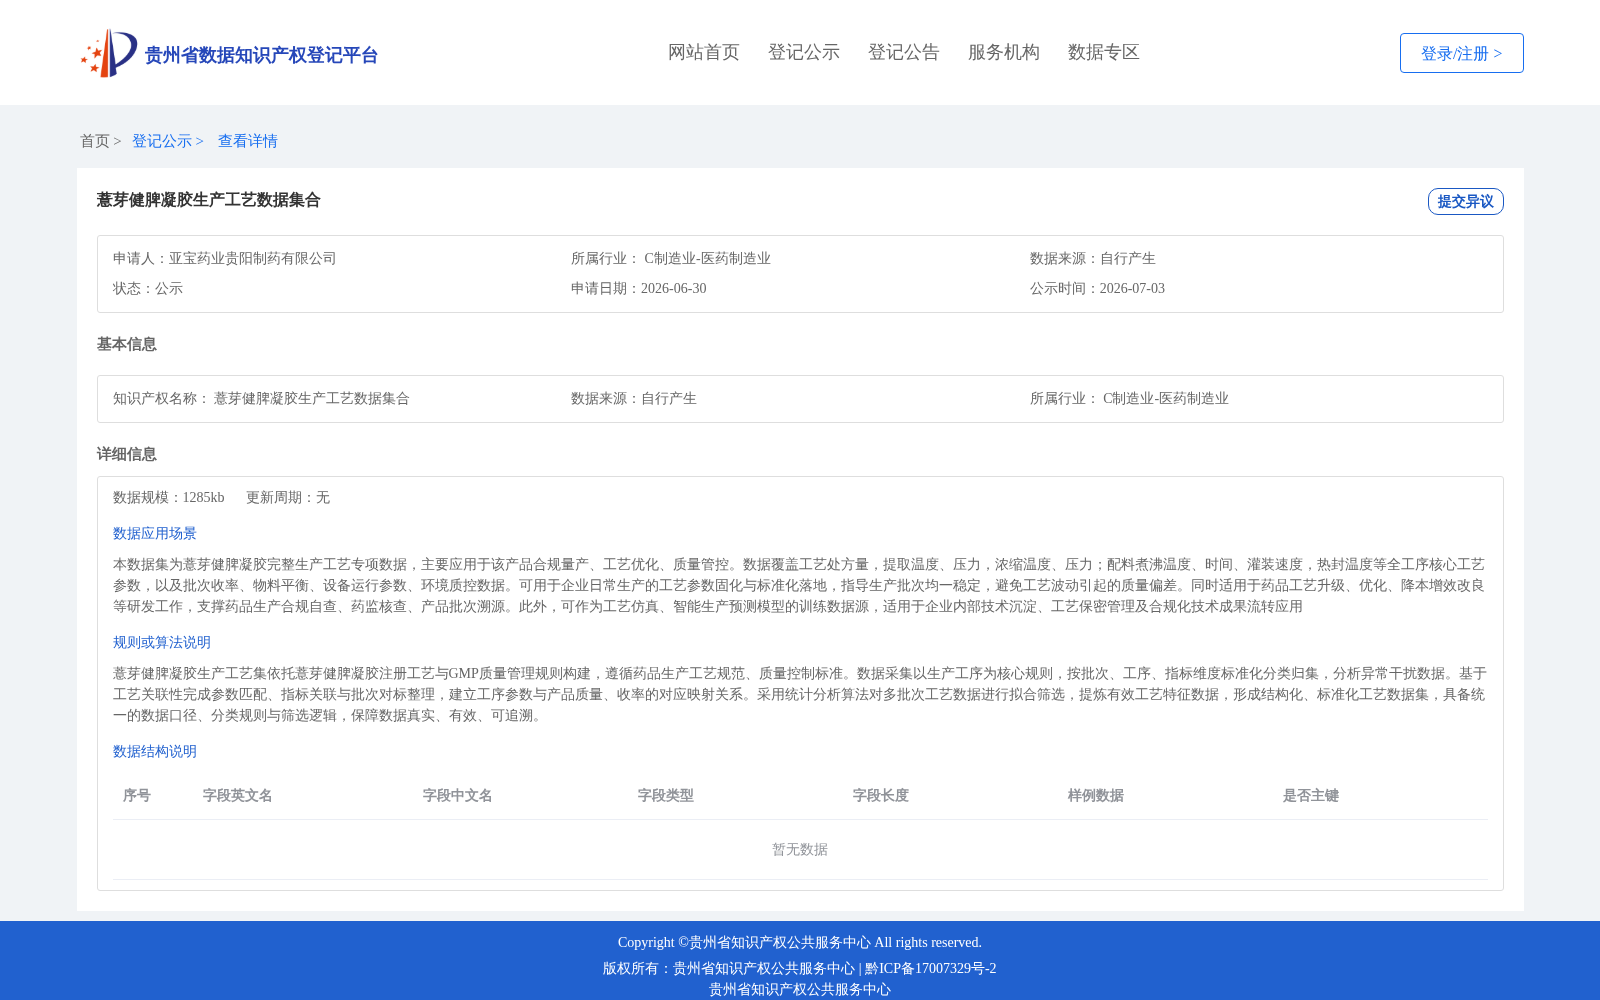Click 公示时间：2026-07-03
The height and width of the screenshot is (1000, 1600).
click(1097, 288)
